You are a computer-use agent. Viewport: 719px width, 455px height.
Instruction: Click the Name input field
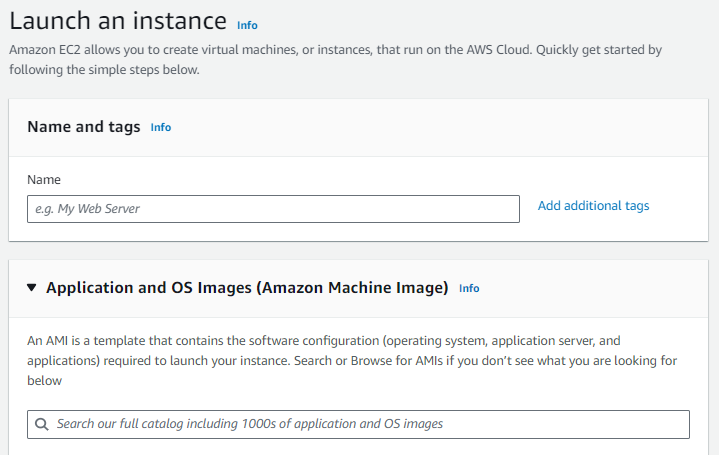pos(273,209)
